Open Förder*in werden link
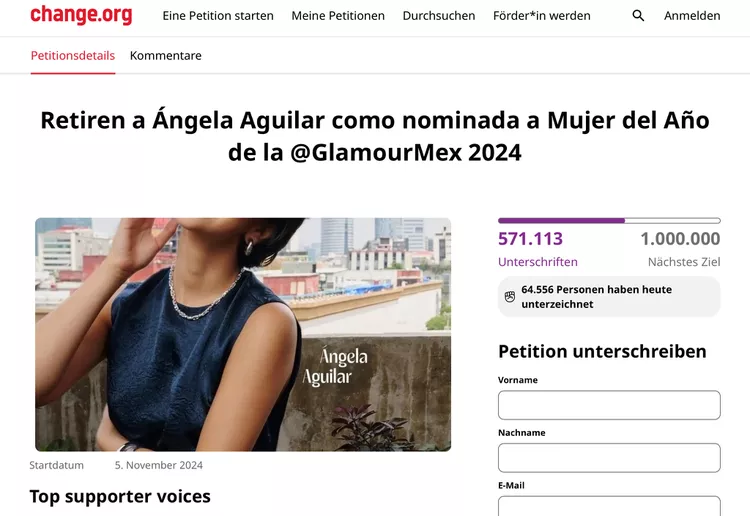 click(542, 16)
